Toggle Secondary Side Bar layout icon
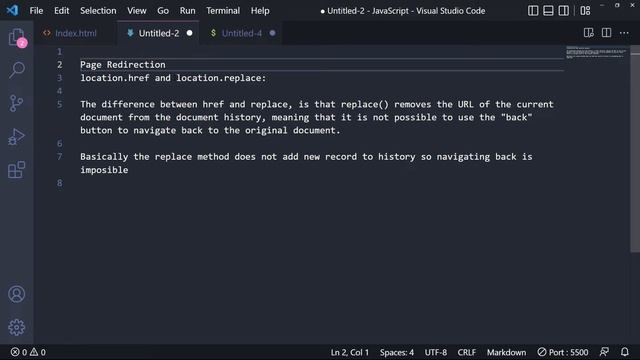This screenshot has width=640, height=360. point(564,11)
